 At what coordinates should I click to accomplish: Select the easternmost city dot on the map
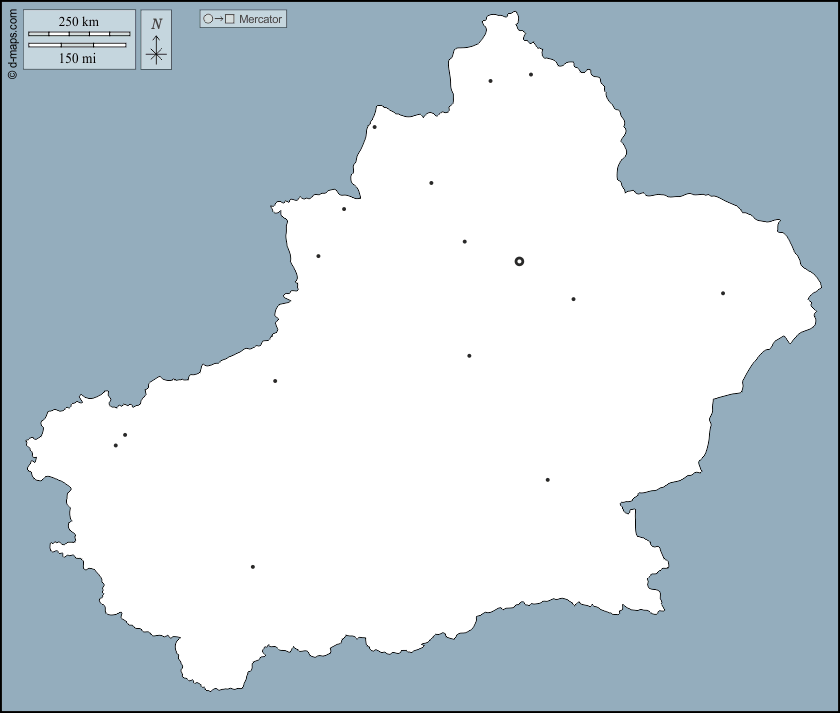point(723,293)
